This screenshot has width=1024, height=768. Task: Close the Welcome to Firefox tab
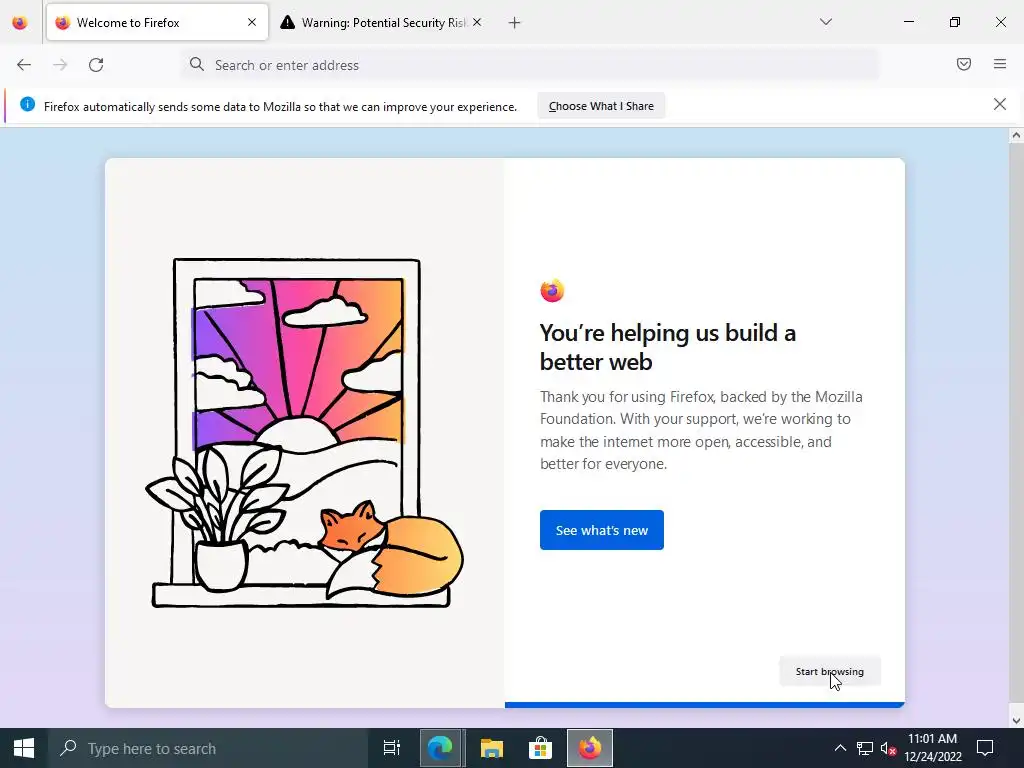pyautogui.click(x=252, y=22)
